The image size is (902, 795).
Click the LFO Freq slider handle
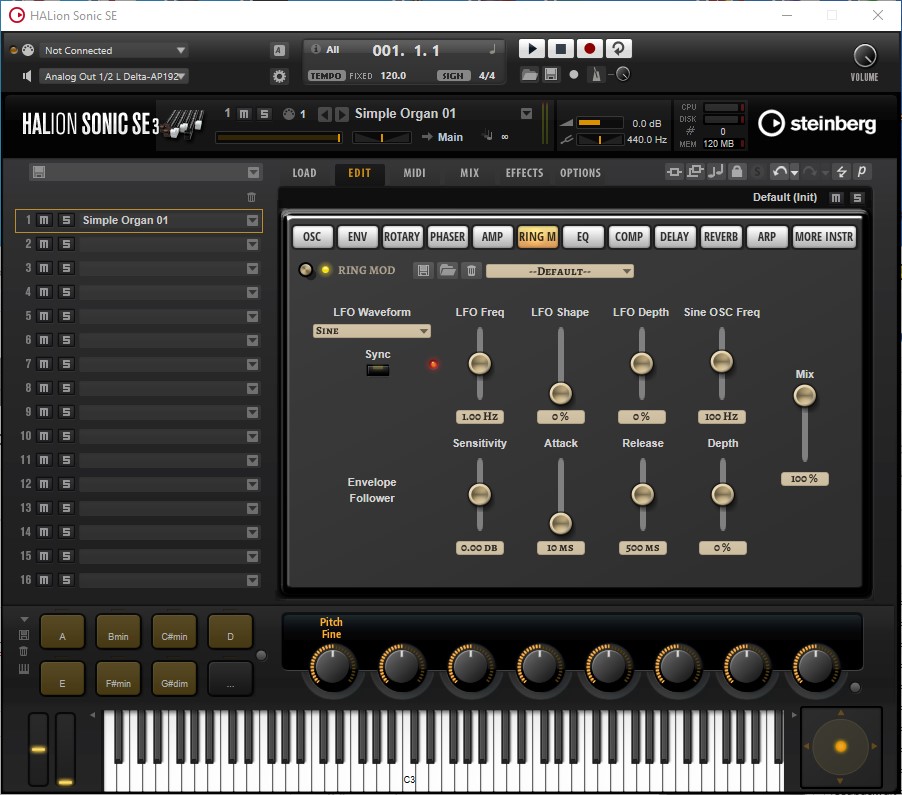point(479,364)
